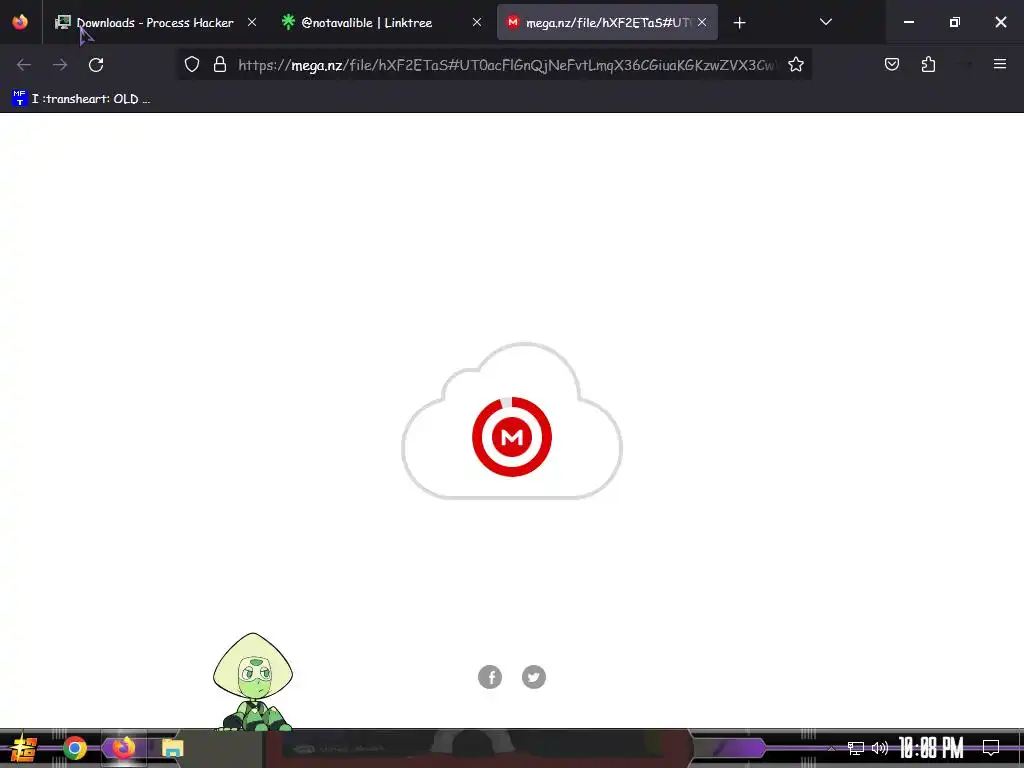This screenshot has width=1024, height=768.
Task: Bookmark this page with star
Action: (795, 65)
